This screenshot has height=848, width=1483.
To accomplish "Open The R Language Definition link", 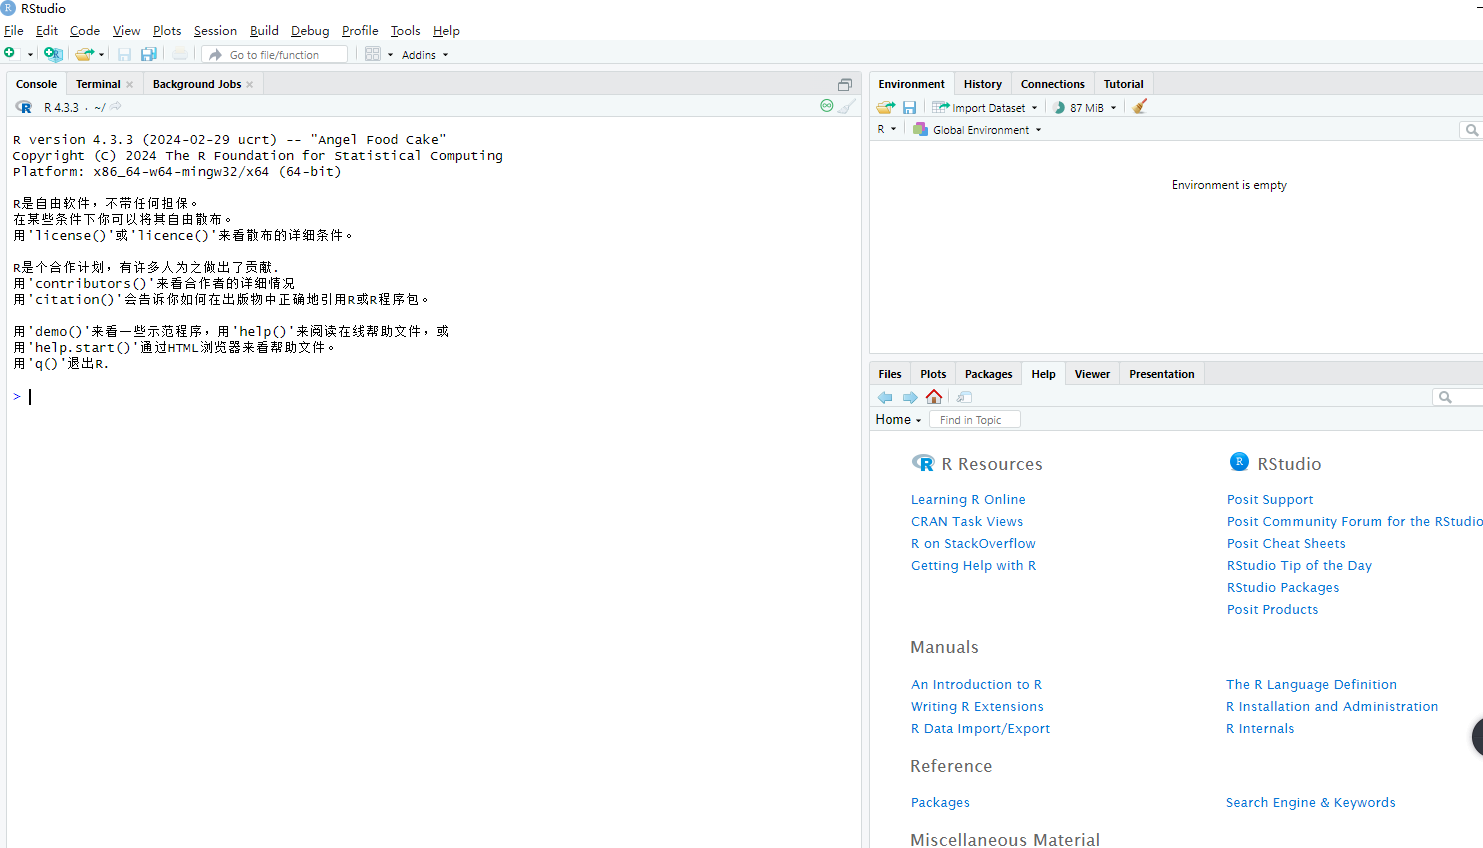I will tap(1311, 685).
